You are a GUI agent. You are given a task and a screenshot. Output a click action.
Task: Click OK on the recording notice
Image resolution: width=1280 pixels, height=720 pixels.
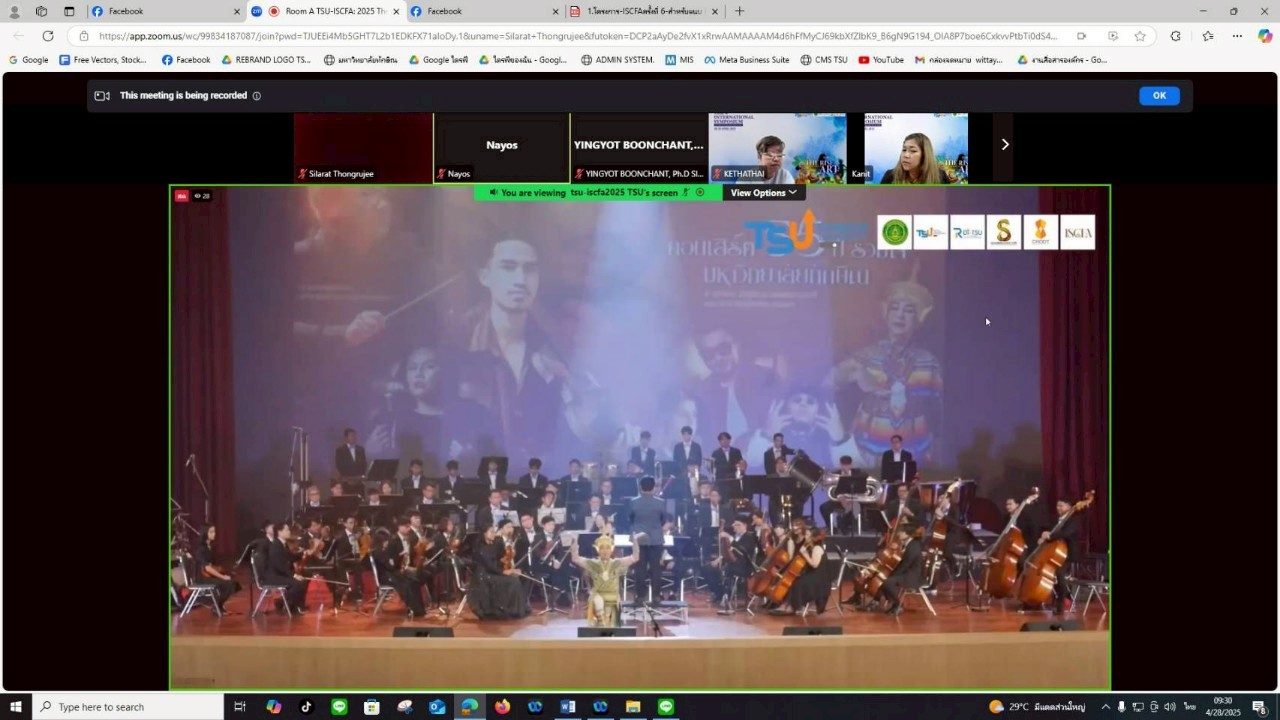point(1159,96)
